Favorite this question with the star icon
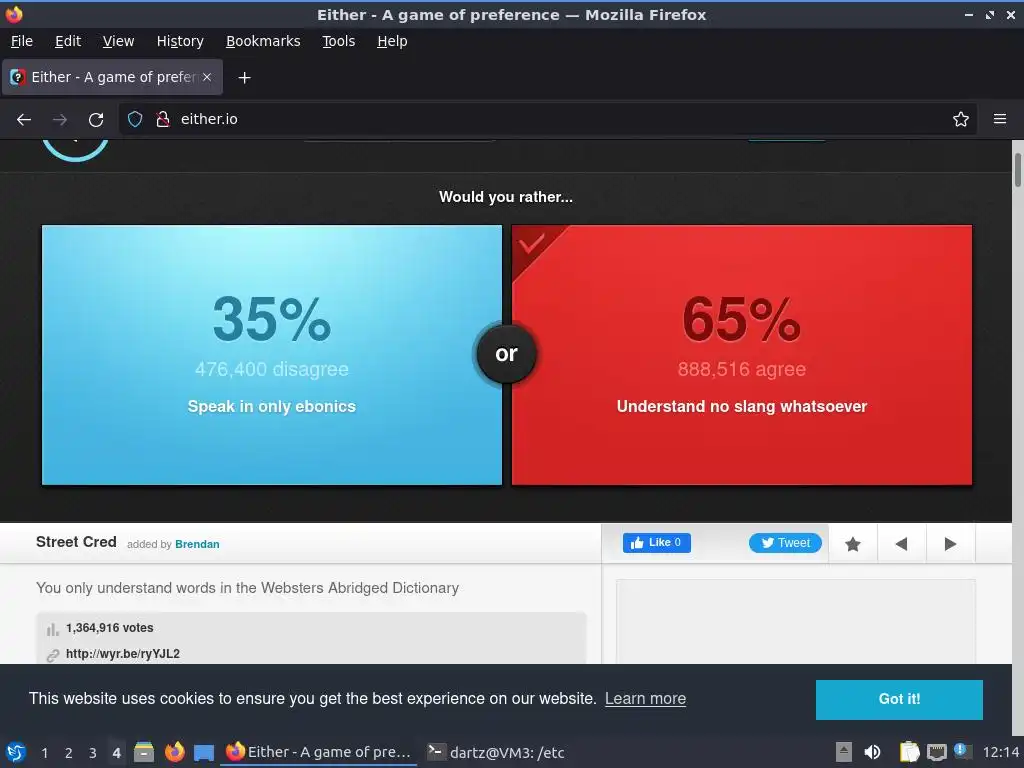 (853, 543)
